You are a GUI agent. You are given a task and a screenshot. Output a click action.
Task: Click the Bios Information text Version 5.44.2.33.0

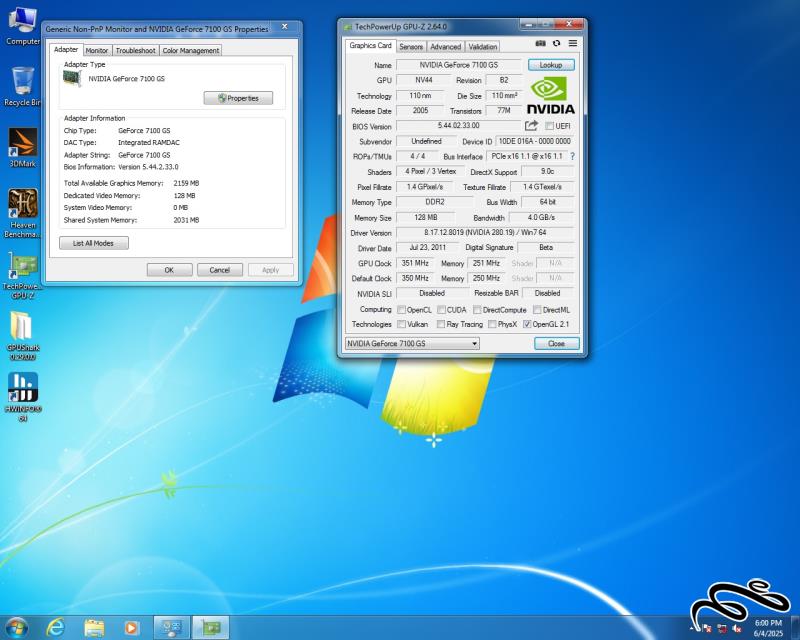pyautogui.click(x=148, y=167)
